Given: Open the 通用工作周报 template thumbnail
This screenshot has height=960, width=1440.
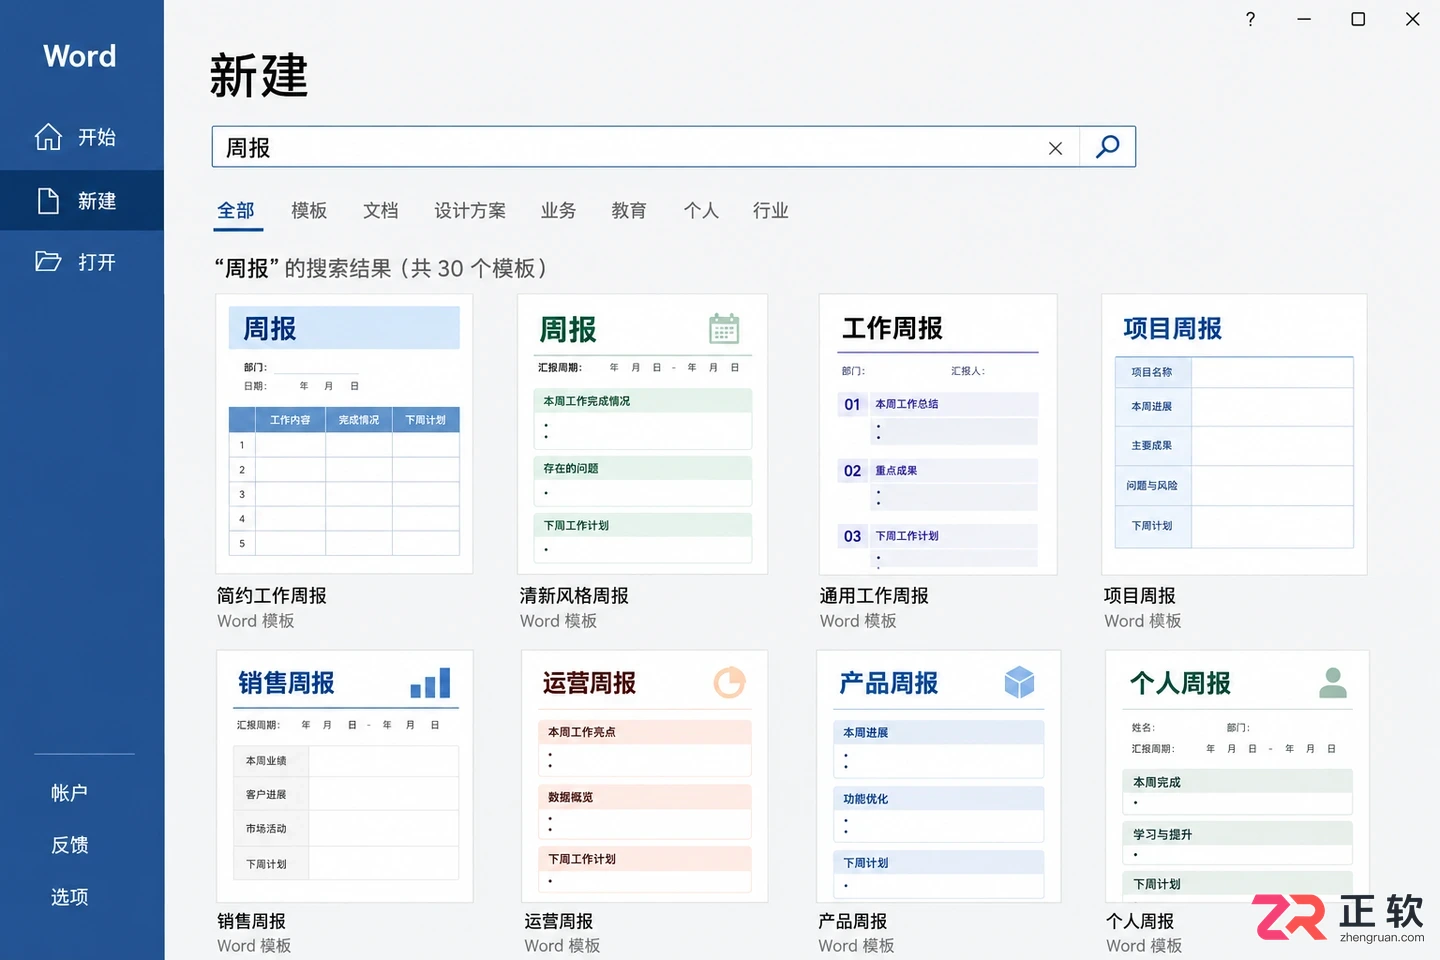Looking at the screenshot, I should [938, 434].
